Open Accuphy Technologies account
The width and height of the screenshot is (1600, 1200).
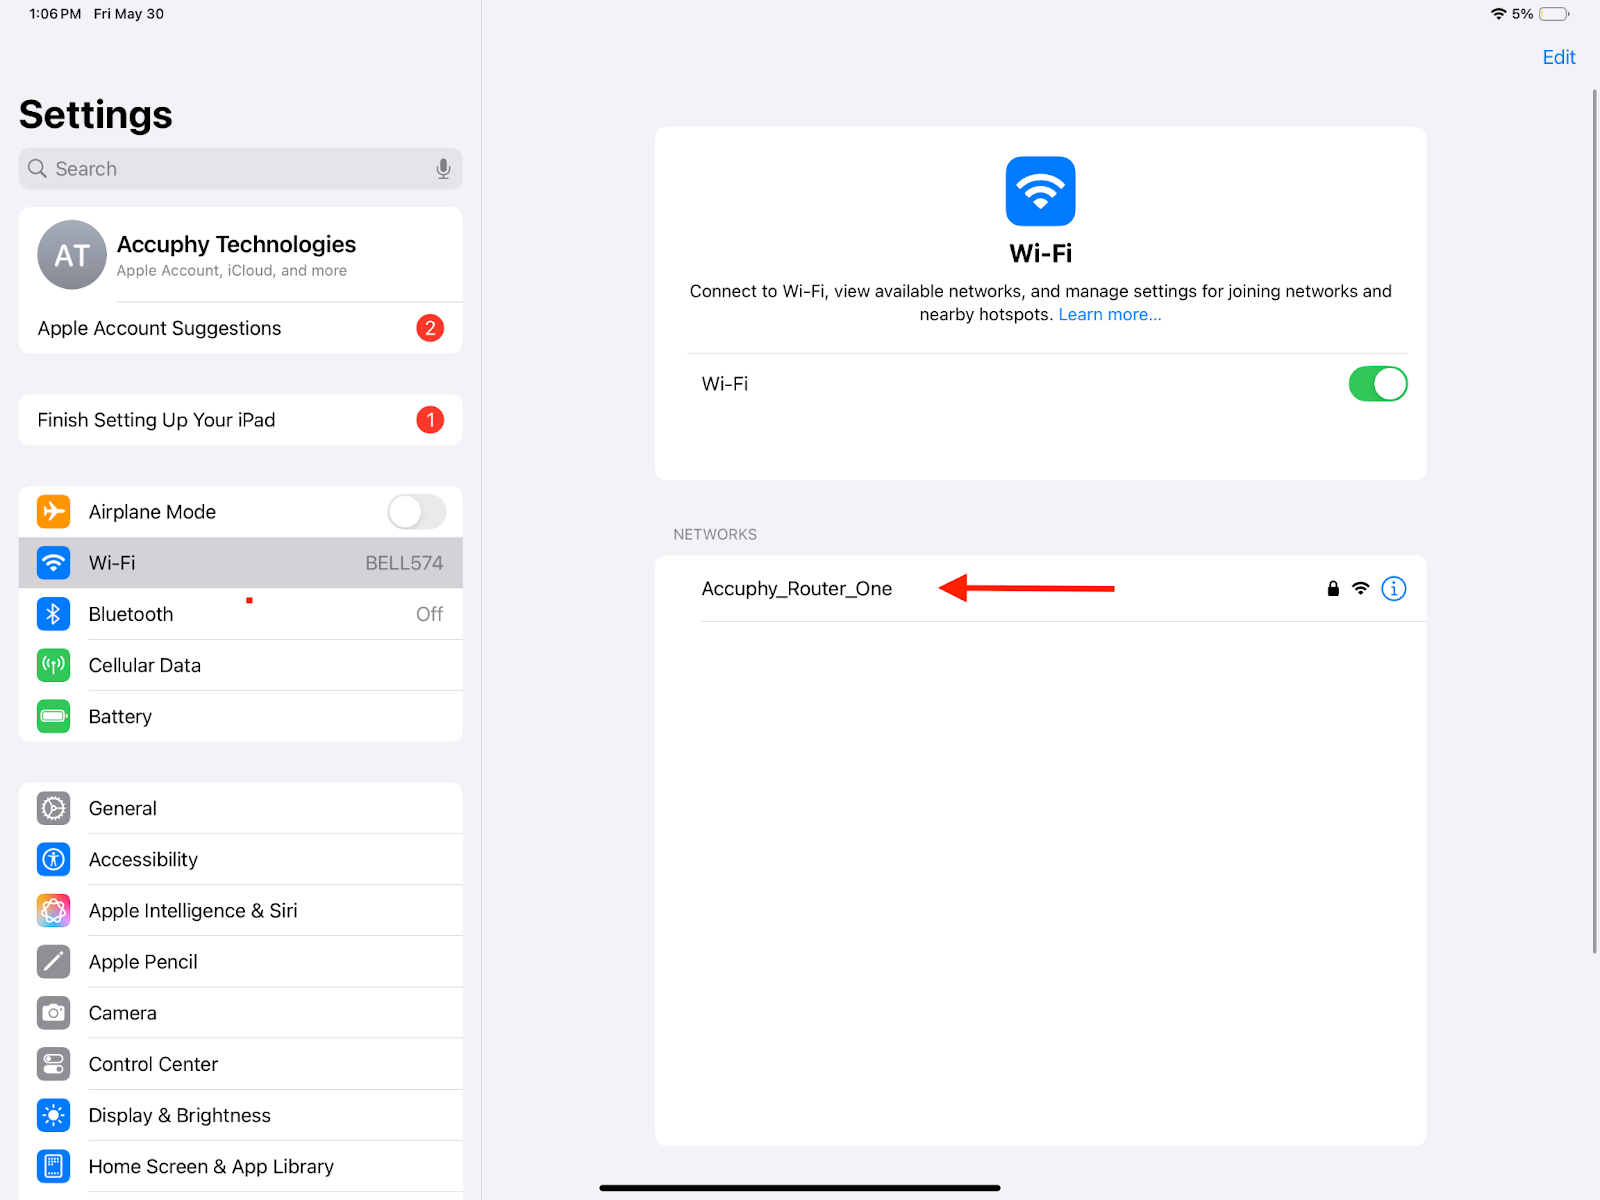(x=240, y=255)
